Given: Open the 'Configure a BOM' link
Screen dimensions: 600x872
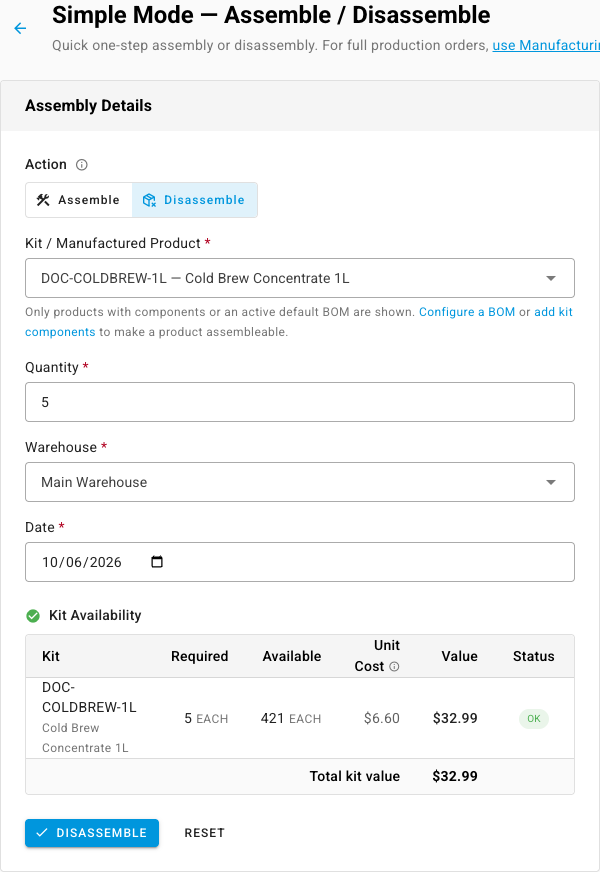Looking at the screenshot, I should (467, 312).
